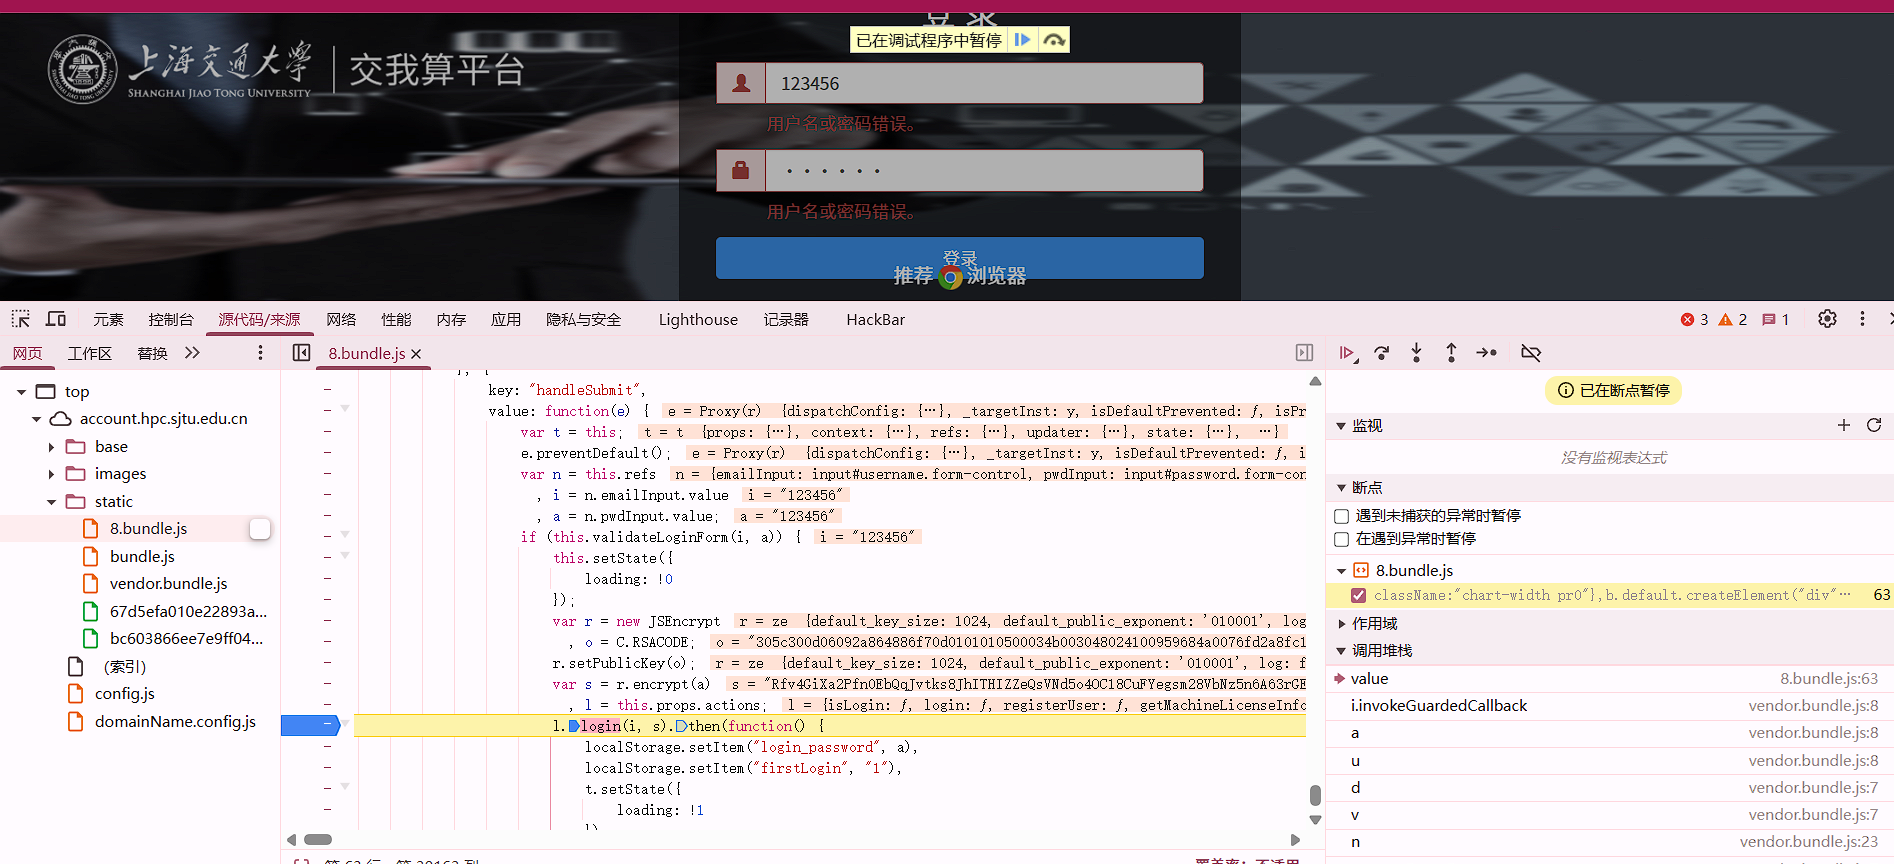Step into next function call
The image size is (1894, 864).
(1416, 353)
